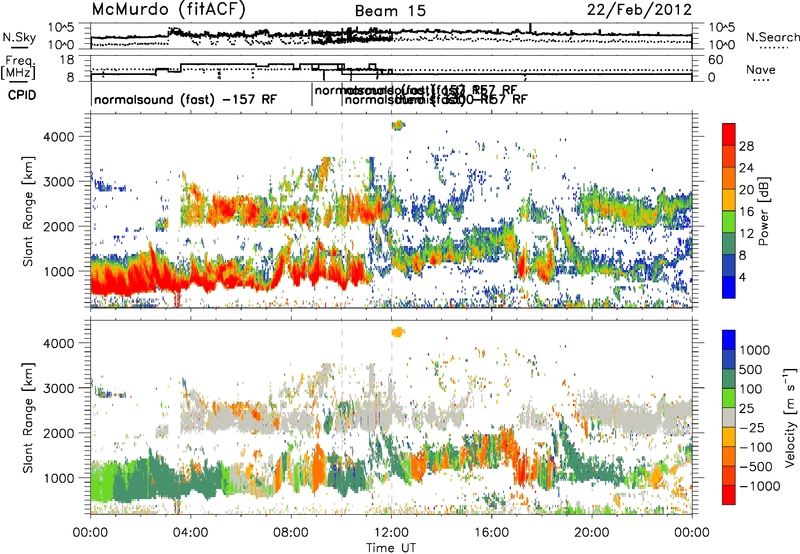This screenshot has width=800, height=554.
Task: Click the 'Nave' legend label
Action: pos(761,69)
